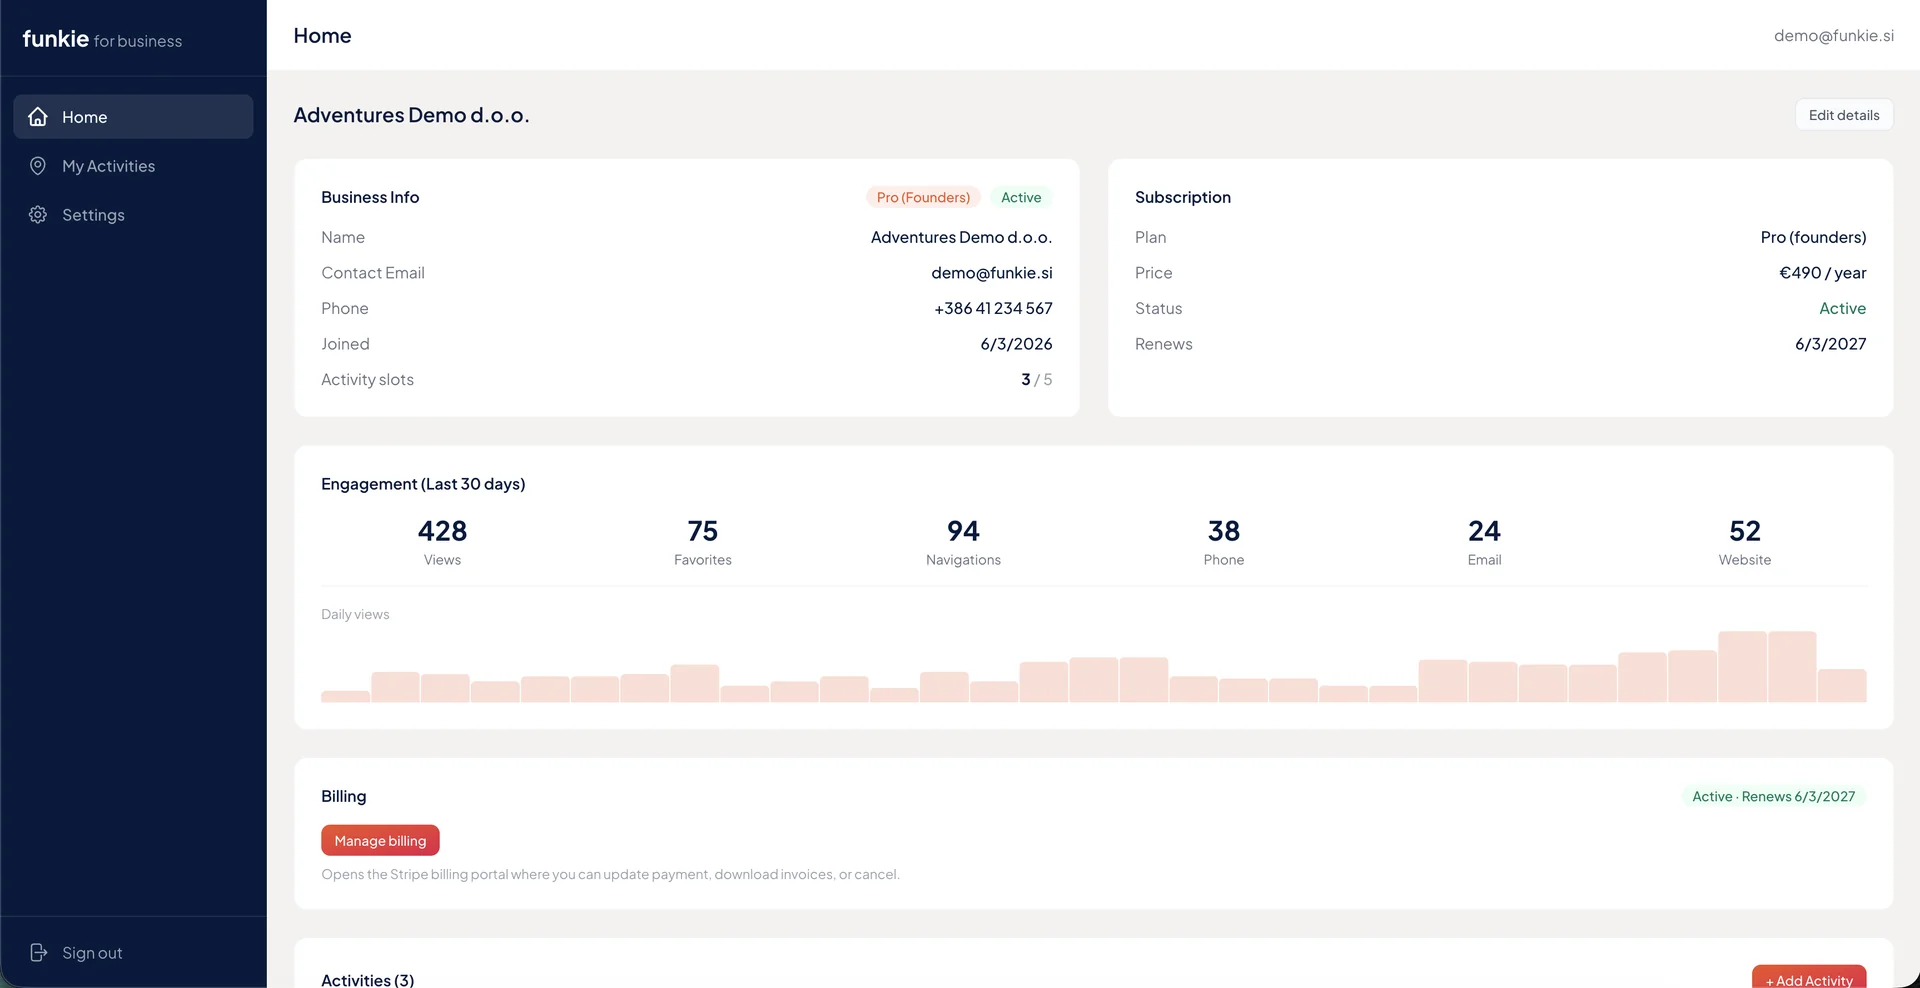Click the Add Activity button

click(x=1809, y=979)
